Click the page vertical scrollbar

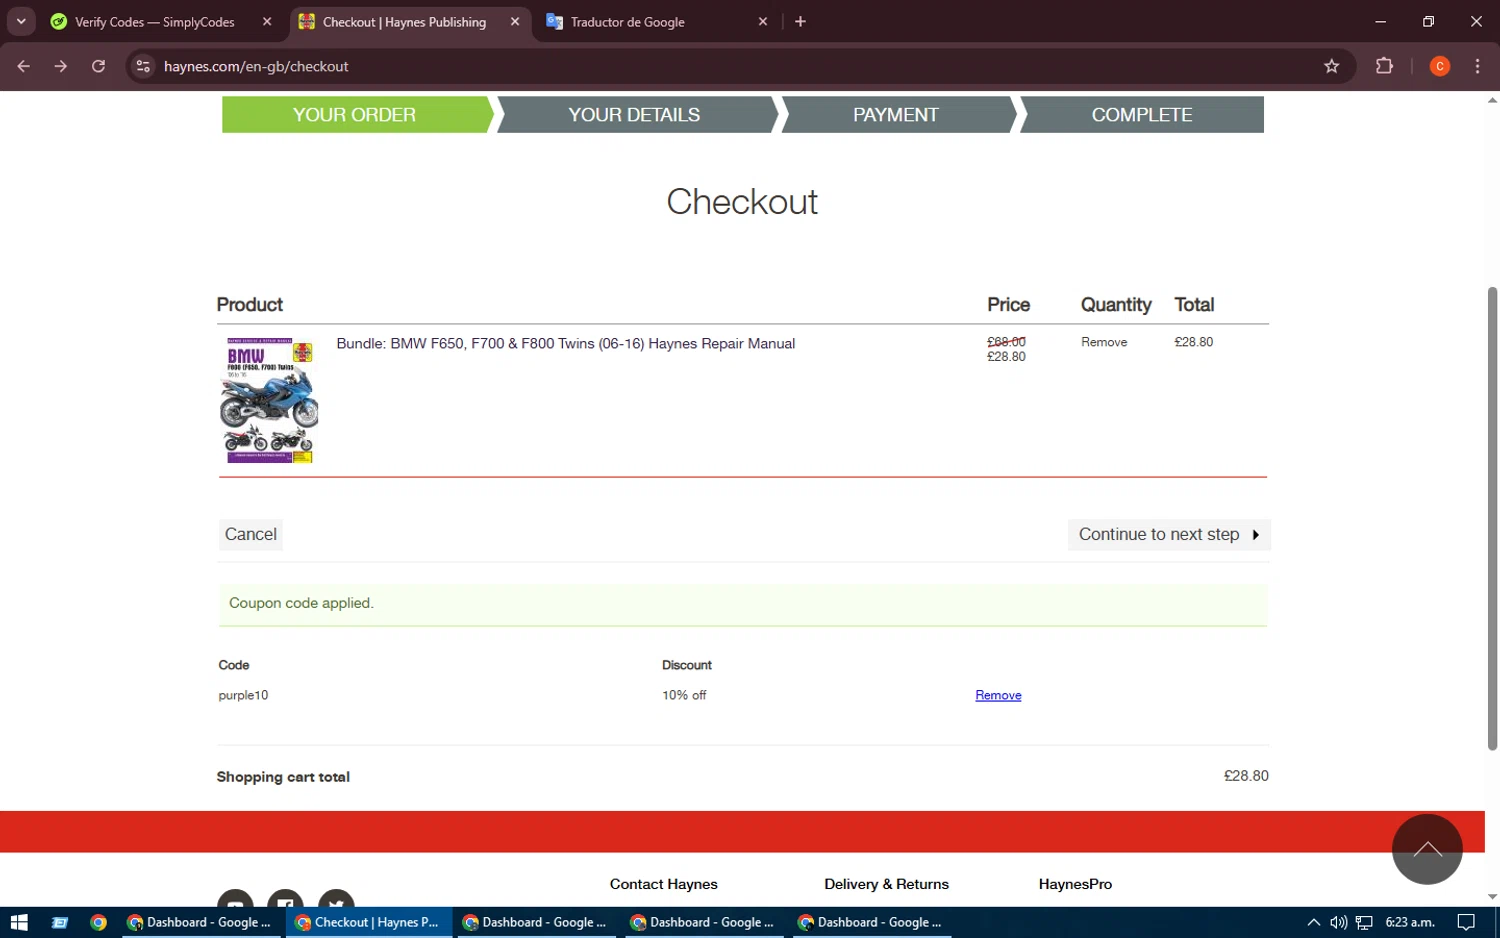coord(1492,518)
